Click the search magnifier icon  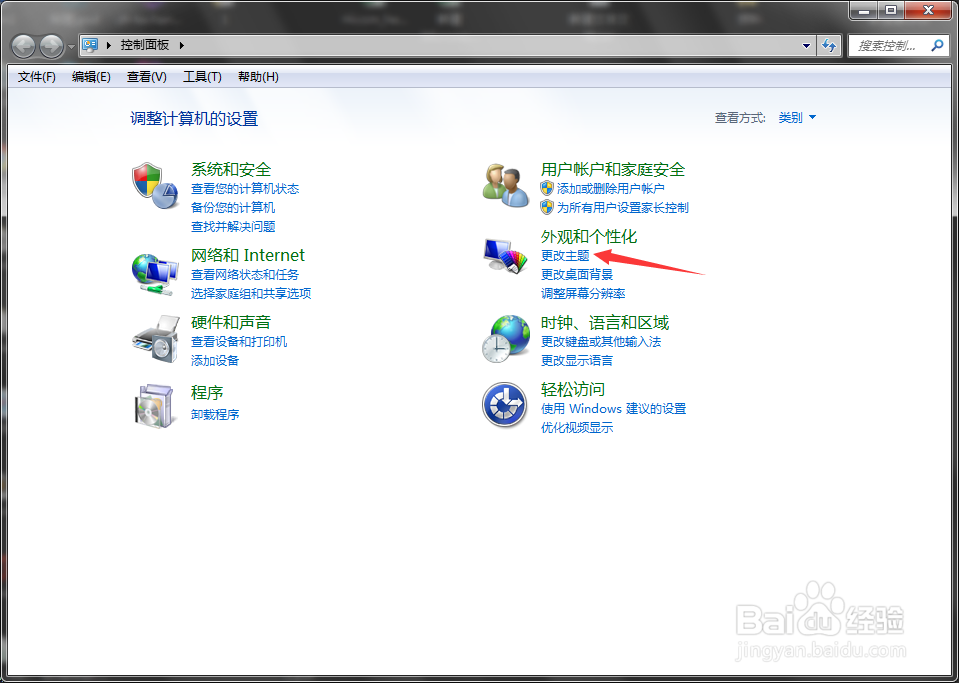coord(935,45)
